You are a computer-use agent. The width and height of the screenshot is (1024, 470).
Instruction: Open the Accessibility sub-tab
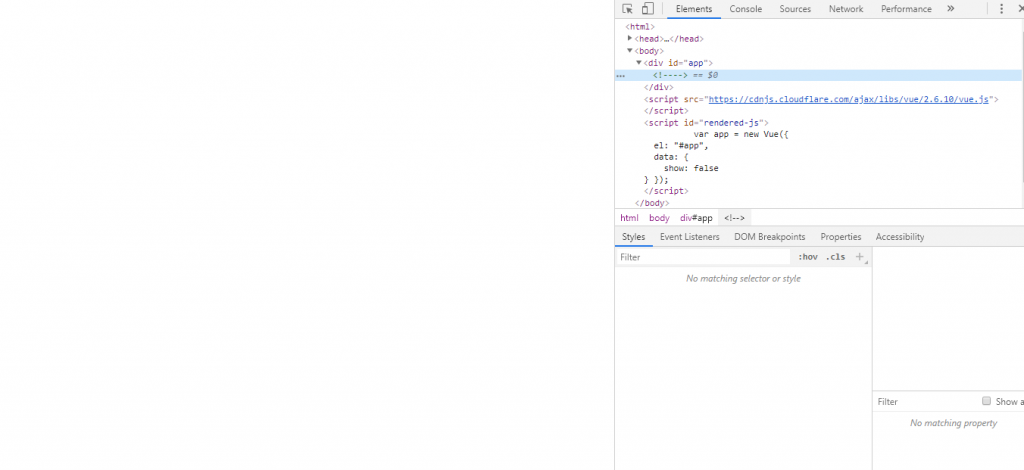click(900, 237)
